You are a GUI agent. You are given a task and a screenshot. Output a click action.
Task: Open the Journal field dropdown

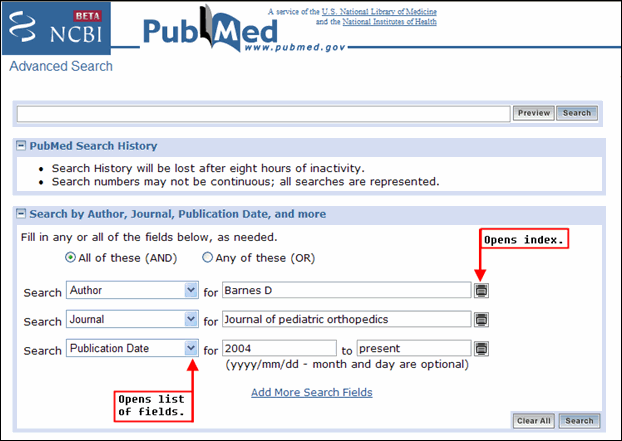click(132, 319)
